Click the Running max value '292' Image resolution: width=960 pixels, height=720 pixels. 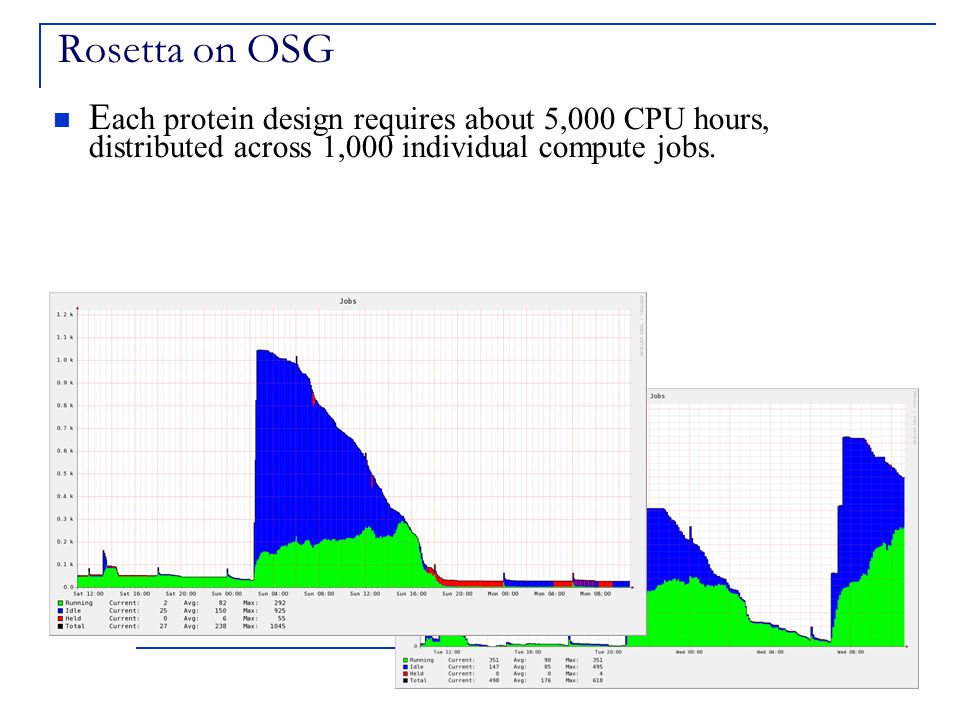click(x=280, y=603)
